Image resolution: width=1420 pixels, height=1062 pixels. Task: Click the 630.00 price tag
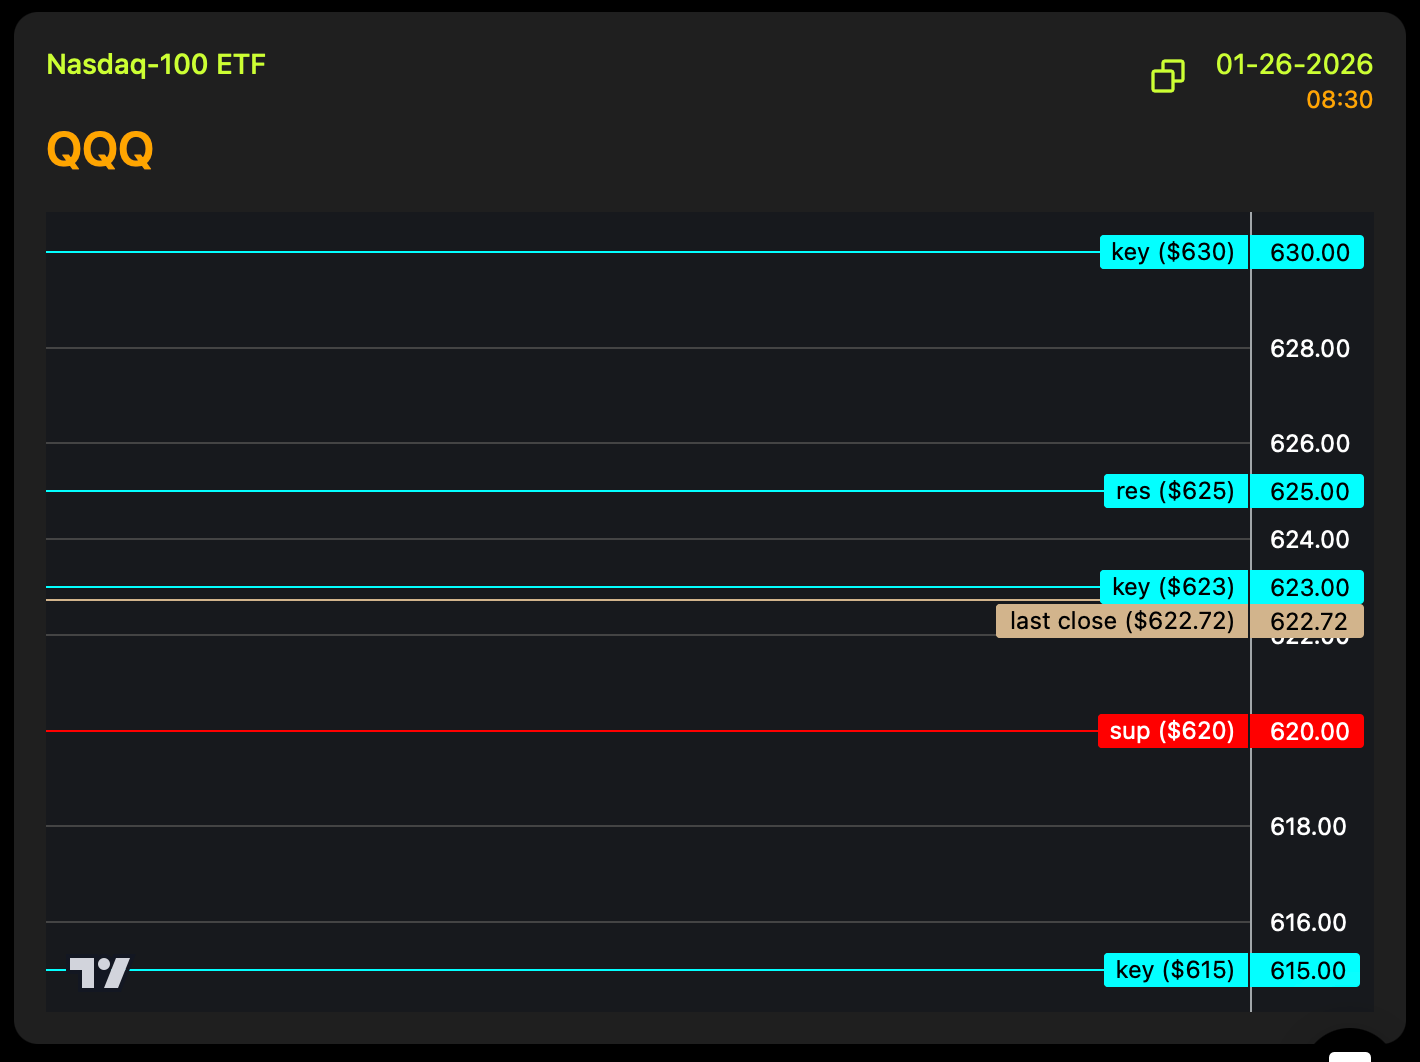coord(1309,253)
